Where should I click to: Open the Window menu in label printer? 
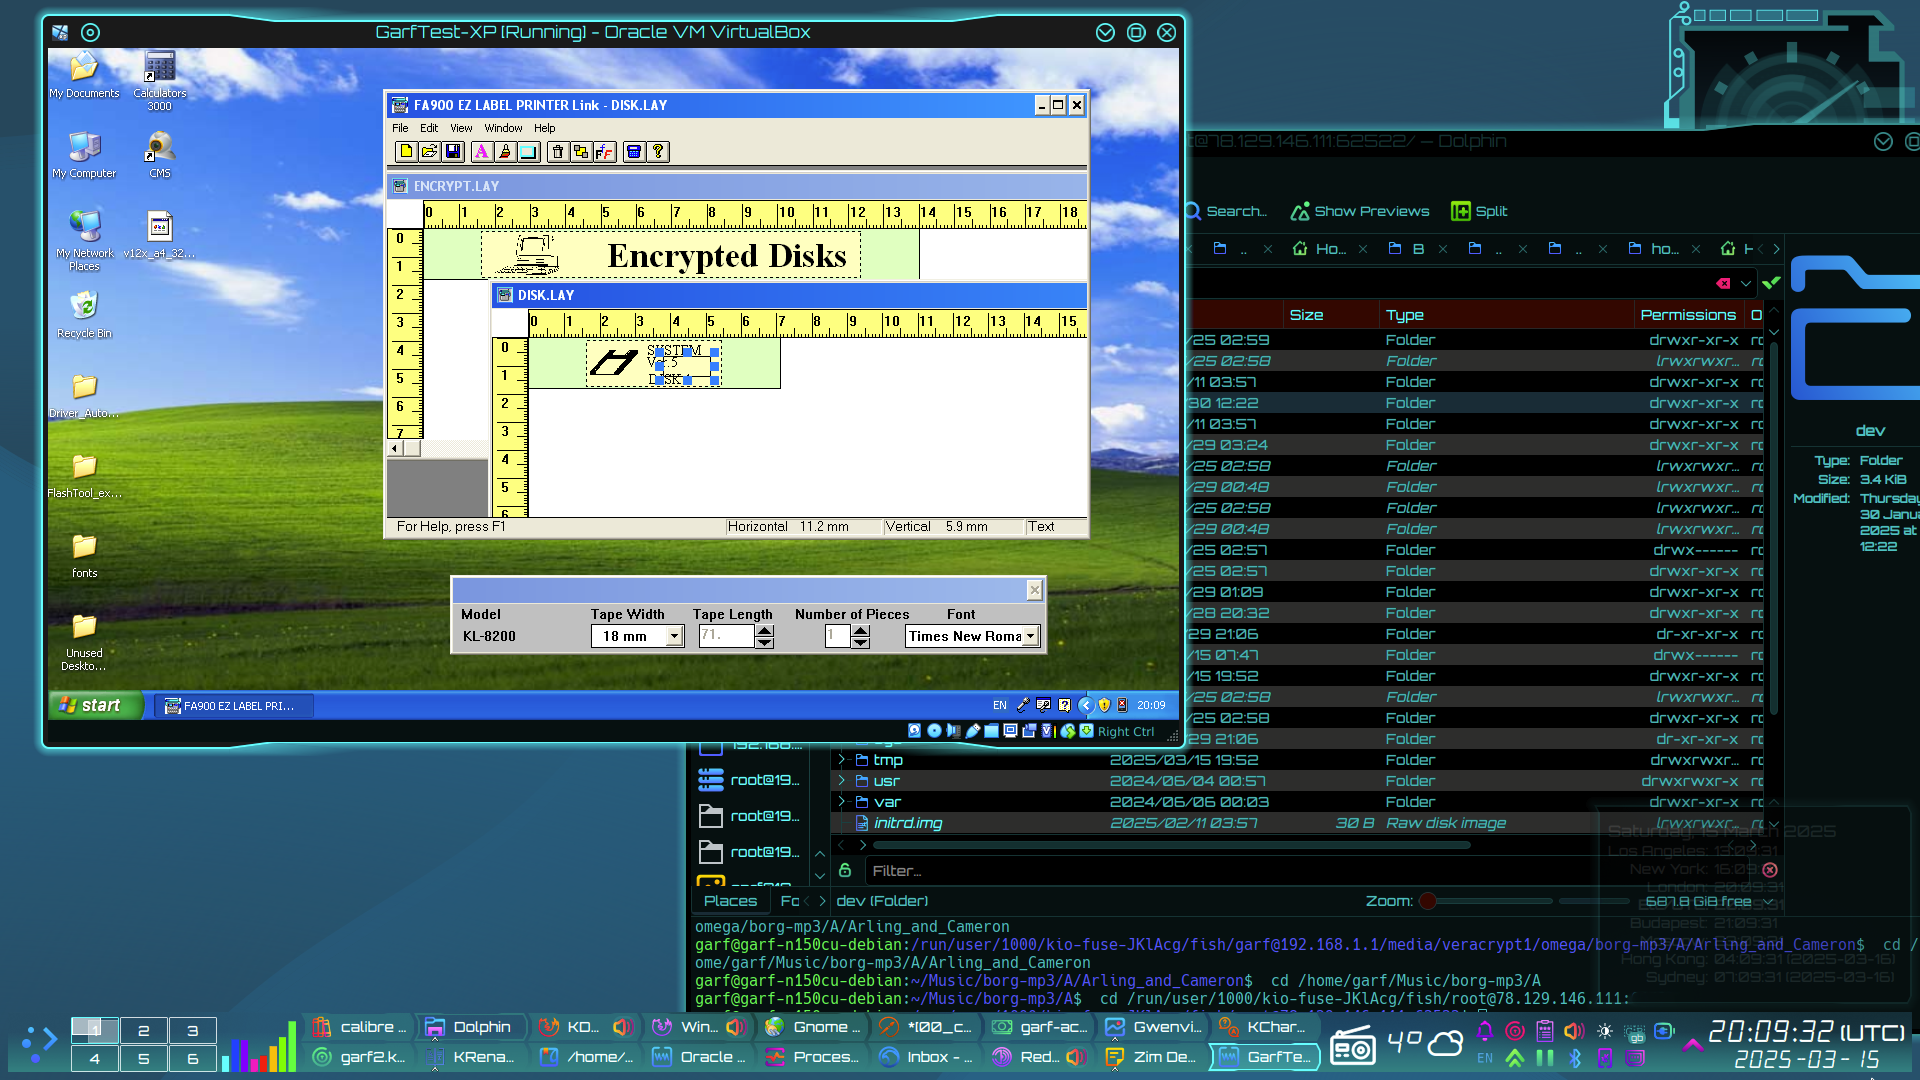[503, 128]
